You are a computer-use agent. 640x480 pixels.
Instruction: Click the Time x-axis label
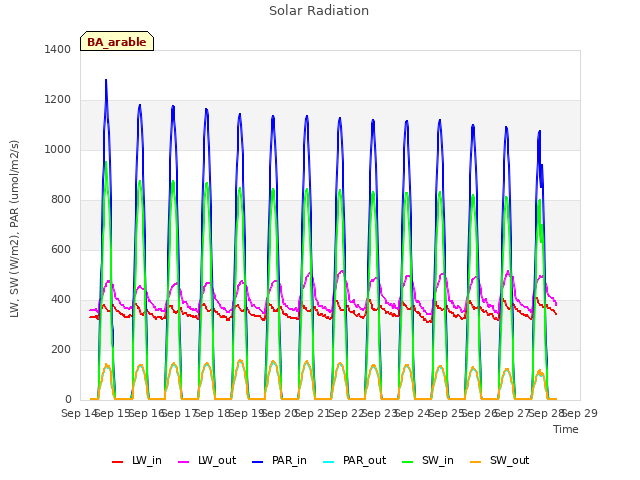pyautogui.click(x=566, y=429)
